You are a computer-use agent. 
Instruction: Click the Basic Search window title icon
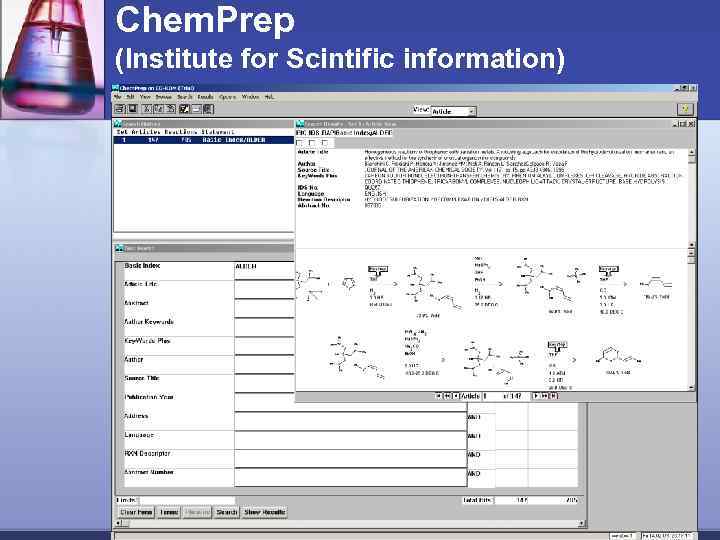119,248
